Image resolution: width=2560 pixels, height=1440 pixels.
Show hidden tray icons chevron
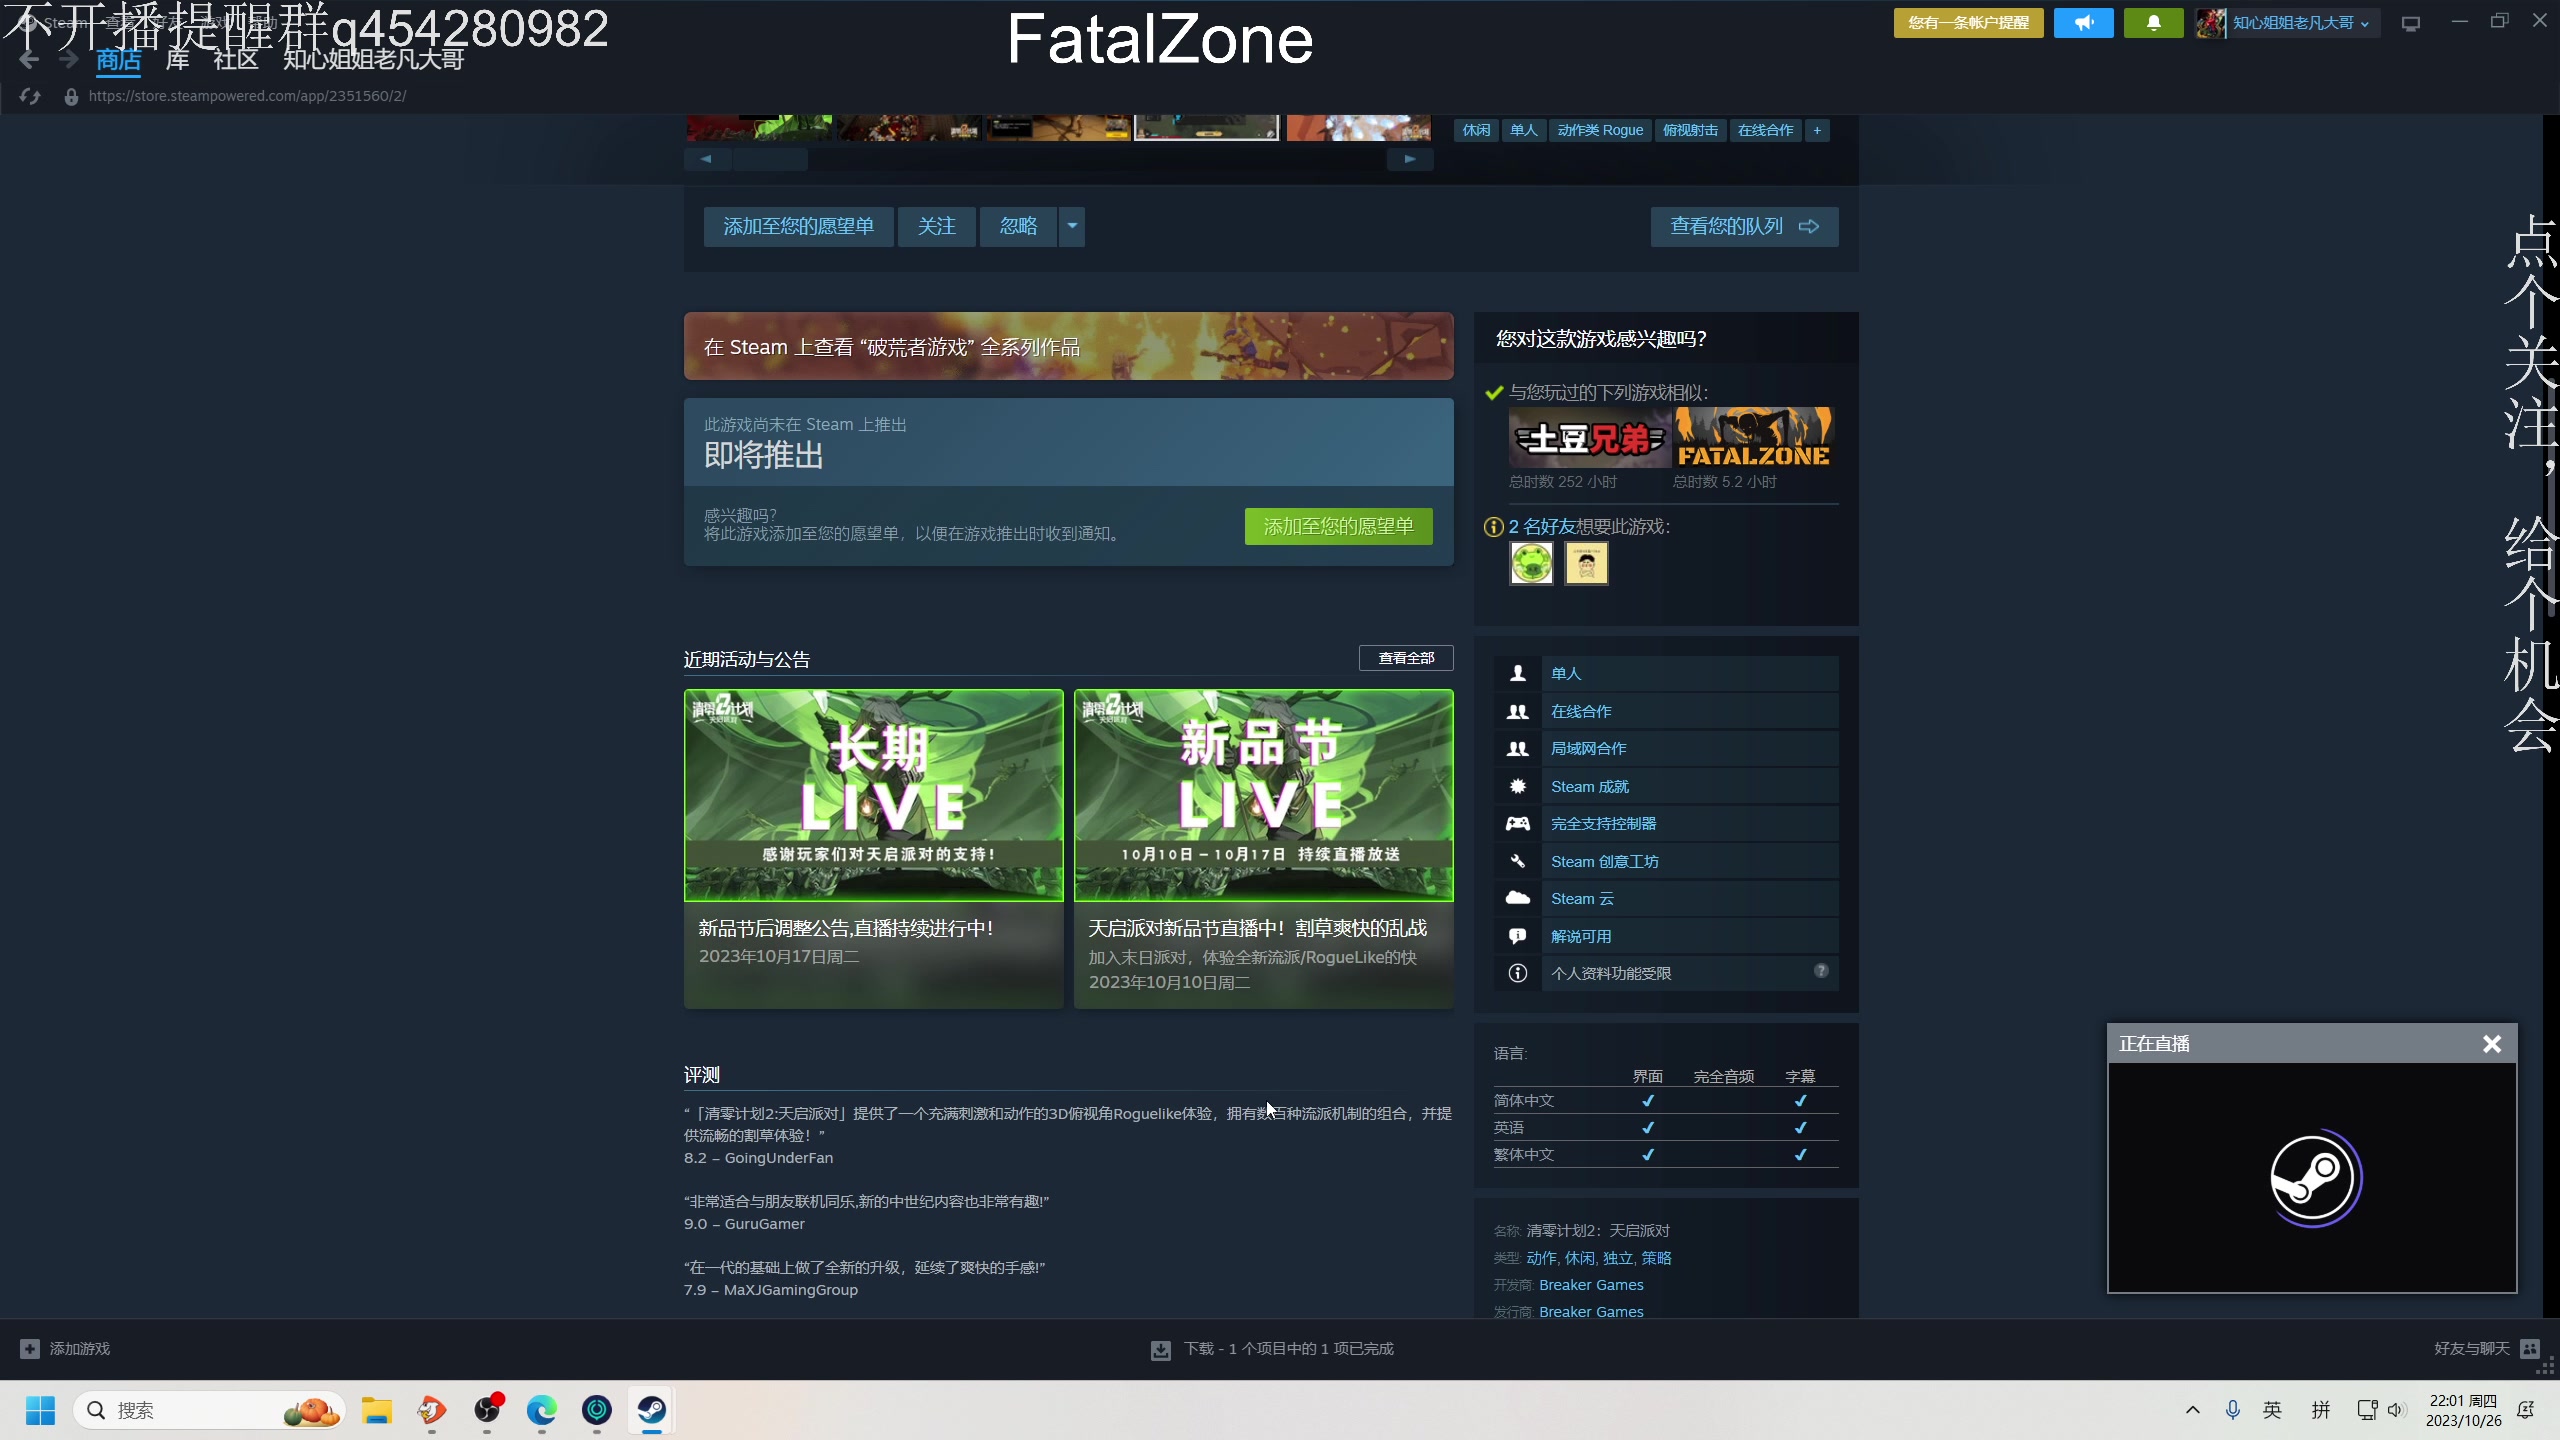pyautogui.click(x=2193, y=1411)
